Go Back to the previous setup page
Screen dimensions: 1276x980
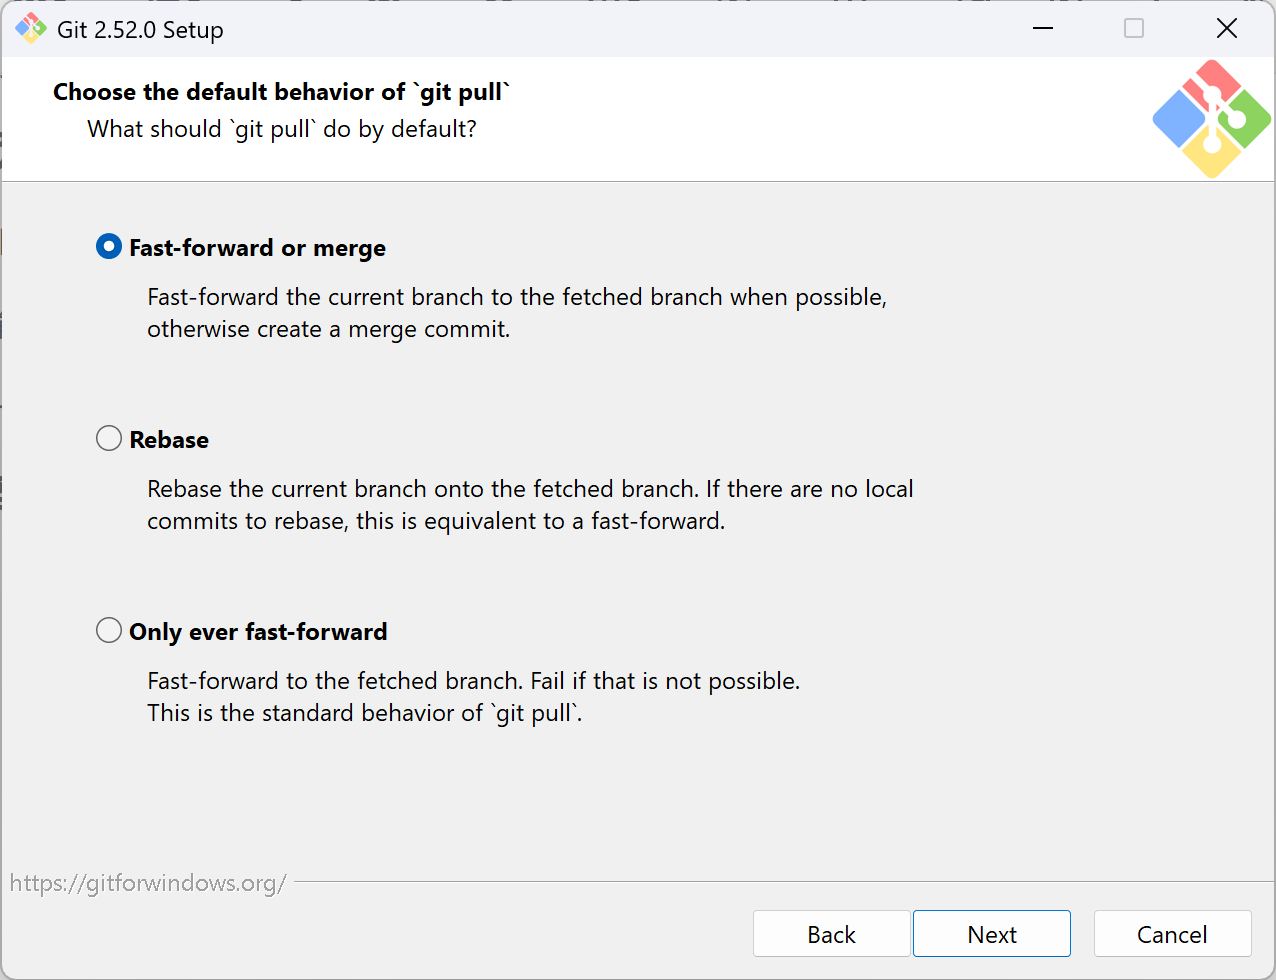[x=832, y=934]
